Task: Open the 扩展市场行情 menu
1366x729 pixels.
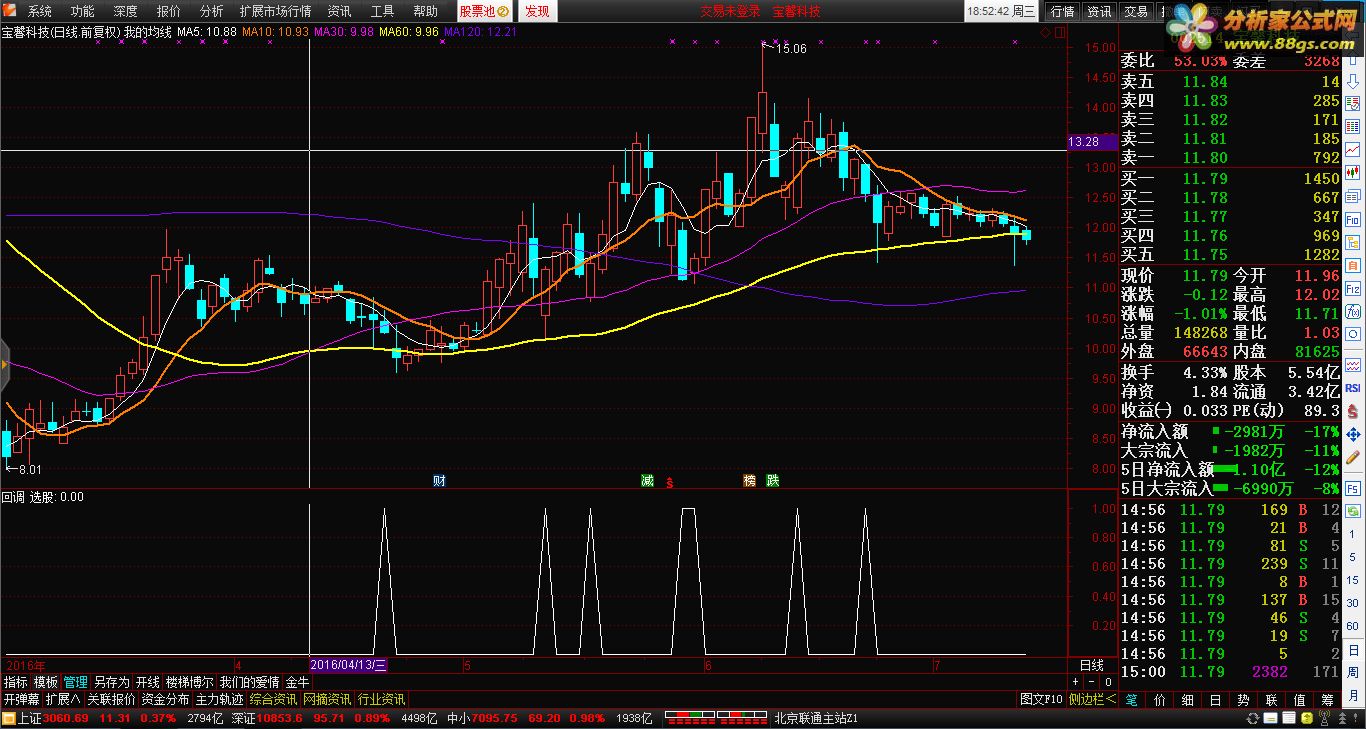Action: pos(275,11)
